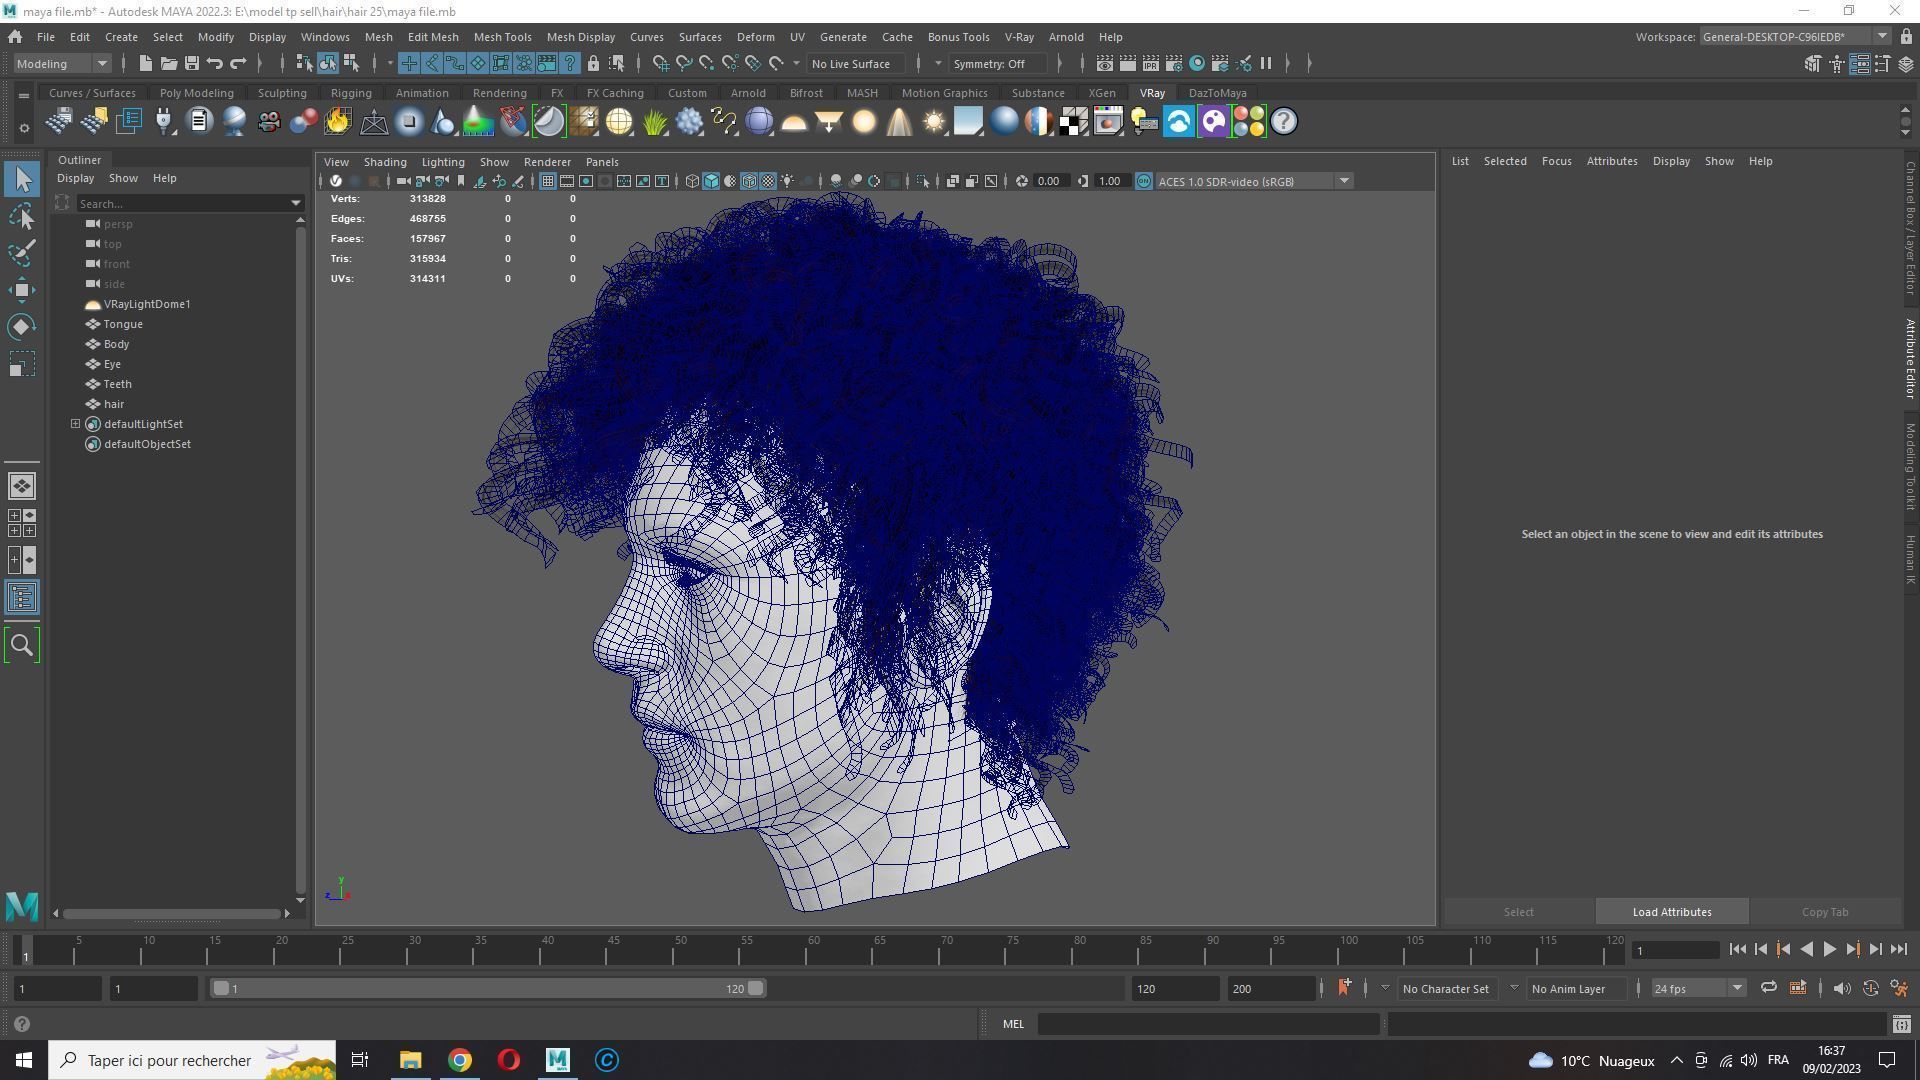The width and height of the screenshot is (1920, 1080).
Task: Click the Save Scene icon
Action: coord(191,64)
